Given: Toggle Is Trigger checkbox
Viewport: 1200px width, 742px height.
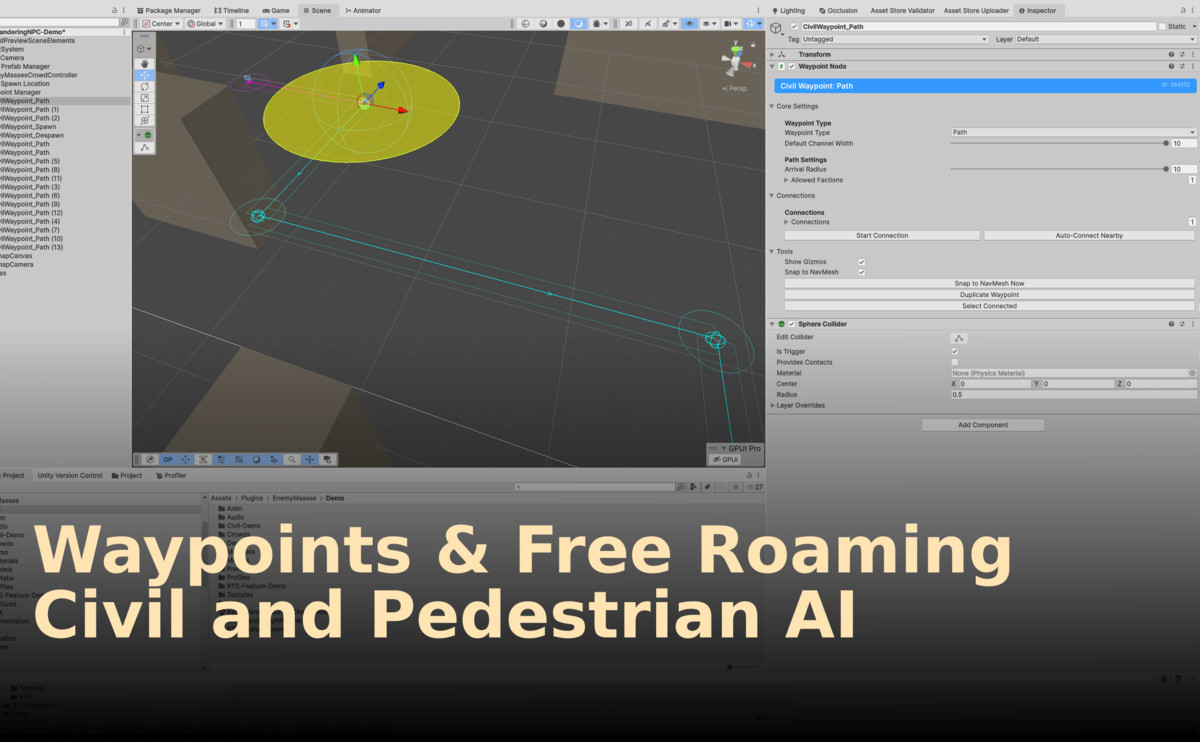Looking at the screenshot, I should pos(954,352).
